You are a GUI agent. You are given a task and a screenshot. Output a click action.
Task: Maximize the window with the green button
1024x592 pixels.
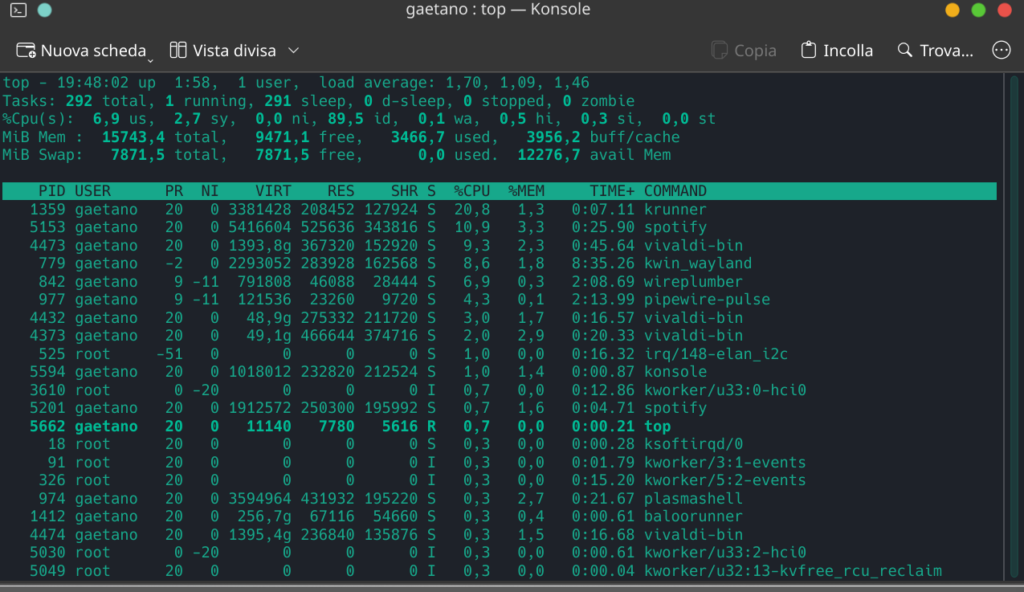pyautogui.click(x=978, y=10)
